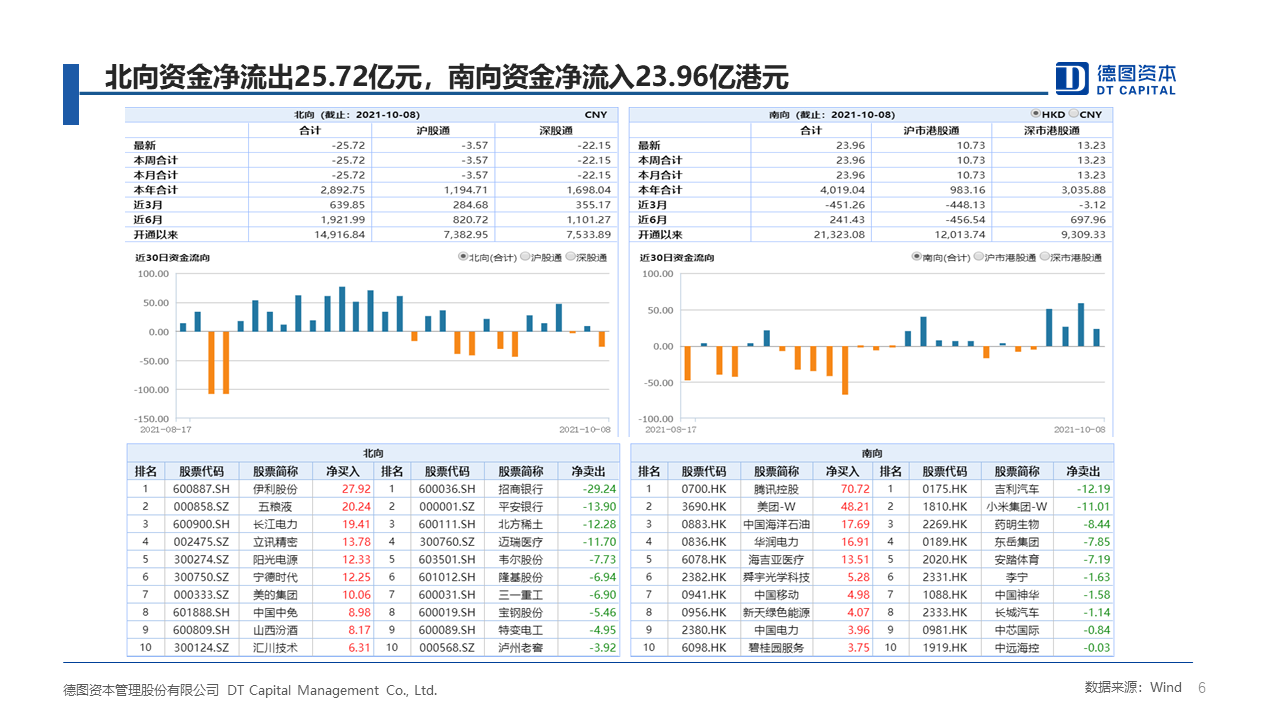
Task: Click the southbound 开通以来 value 21,323.08
Action: (839, 235)
